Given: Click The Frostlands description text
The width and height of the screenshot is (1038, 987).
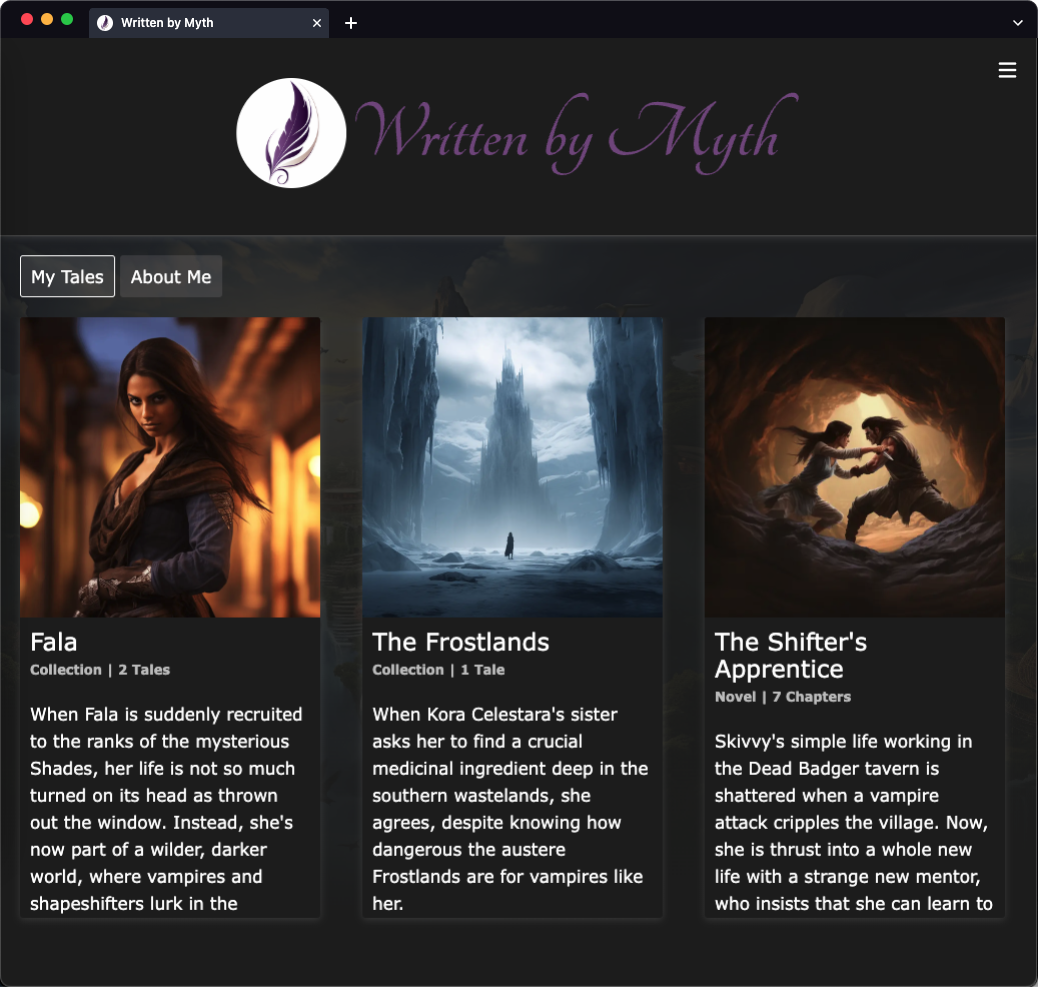Looking at the screenshot, I should [510, 809].
